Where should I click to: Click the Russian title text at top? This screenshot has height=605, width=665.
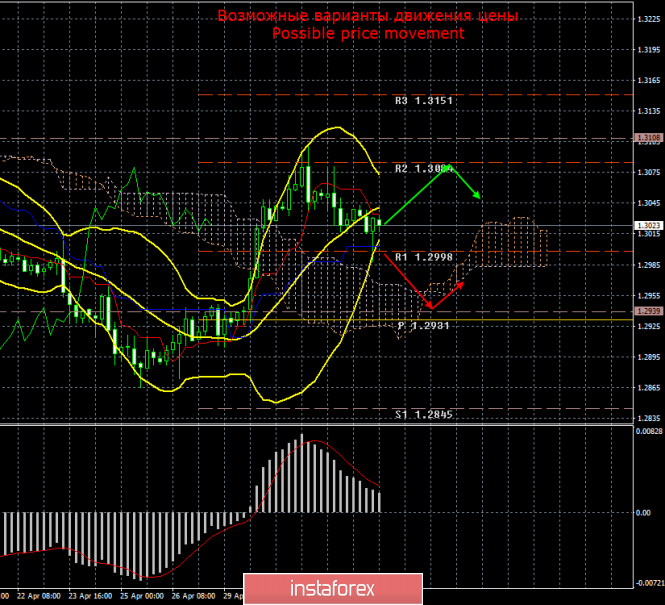coord(368,17)
